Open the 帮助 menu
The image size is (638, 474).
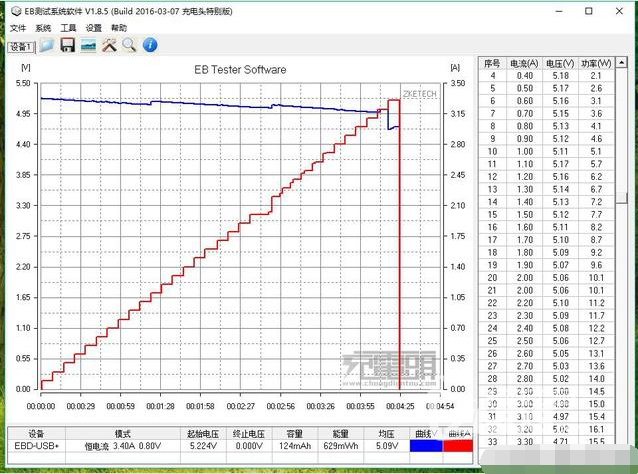(x=119, y=28)
